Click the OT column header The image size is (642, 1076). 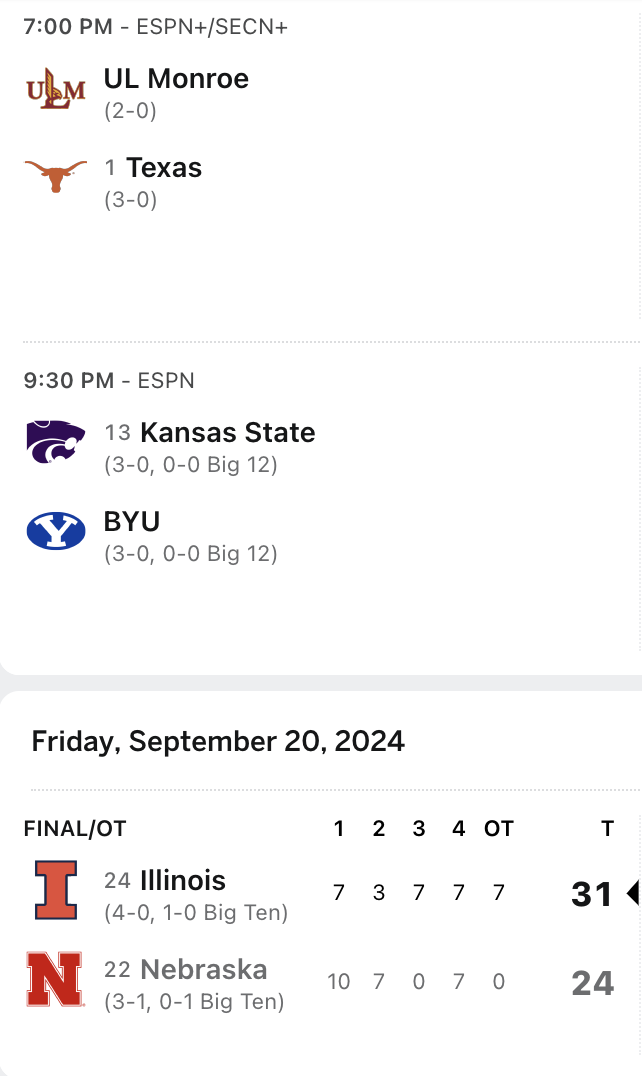click(x=498, y=829)
